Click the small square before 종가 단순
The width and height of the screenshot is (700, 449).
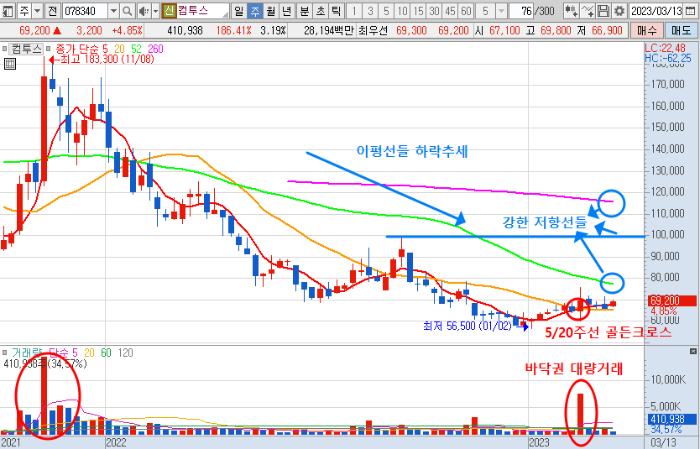click(x=49, y=49)
